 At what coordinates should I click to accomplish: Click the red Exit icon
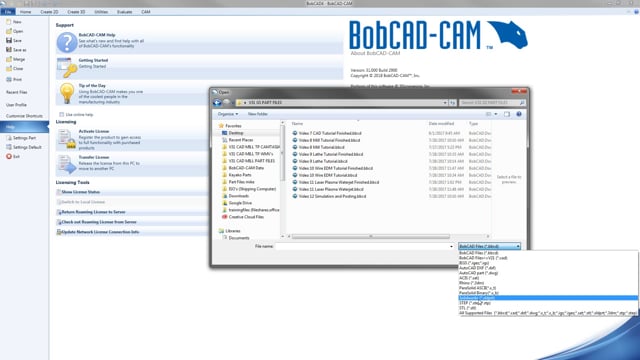(9, 156)
